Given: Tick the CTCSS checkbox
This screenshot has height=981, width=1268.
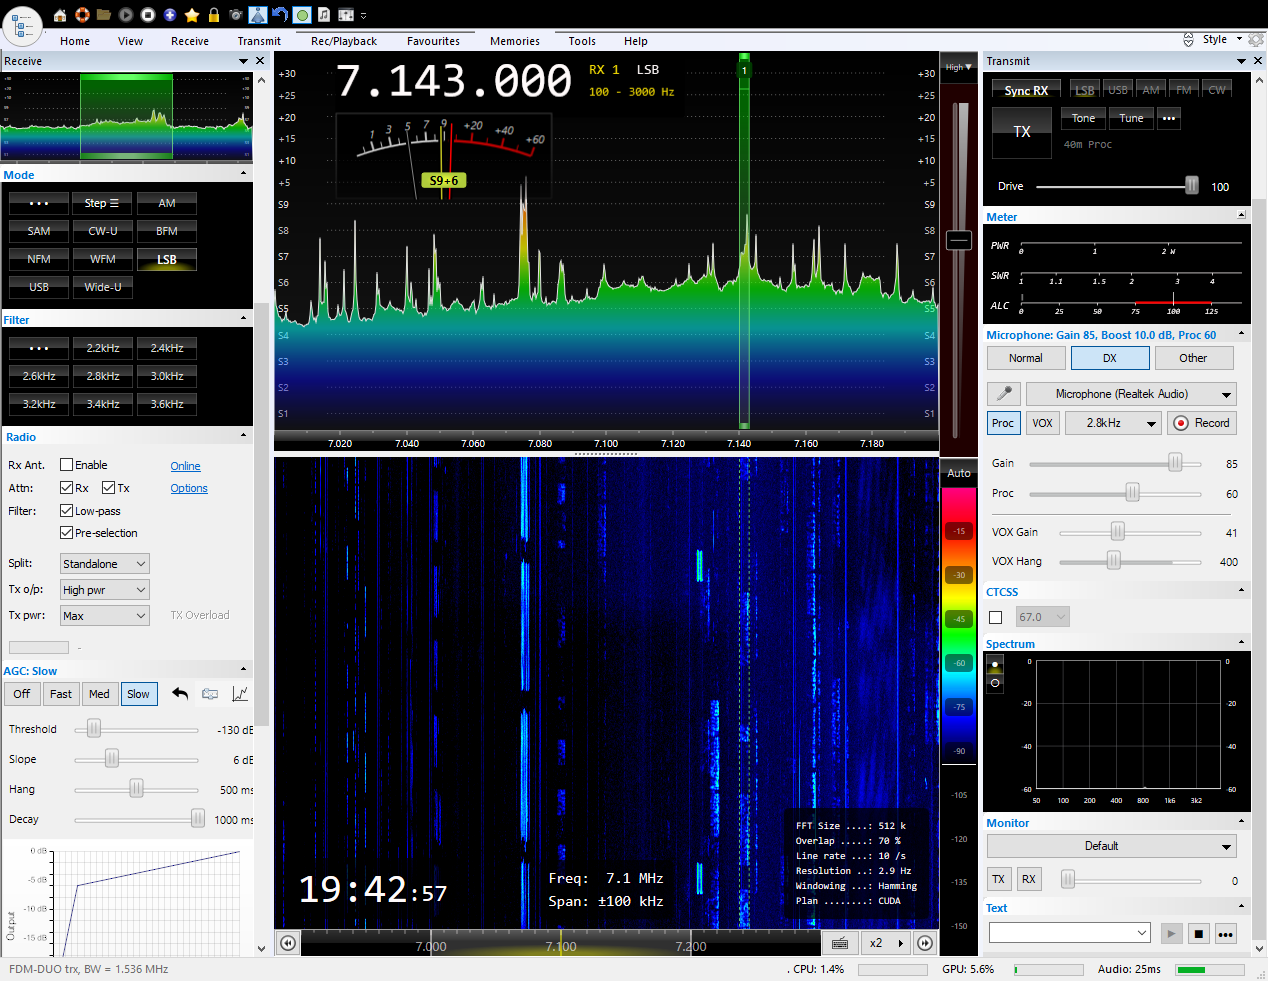Looking at the screenshot, I should point(995,617).
